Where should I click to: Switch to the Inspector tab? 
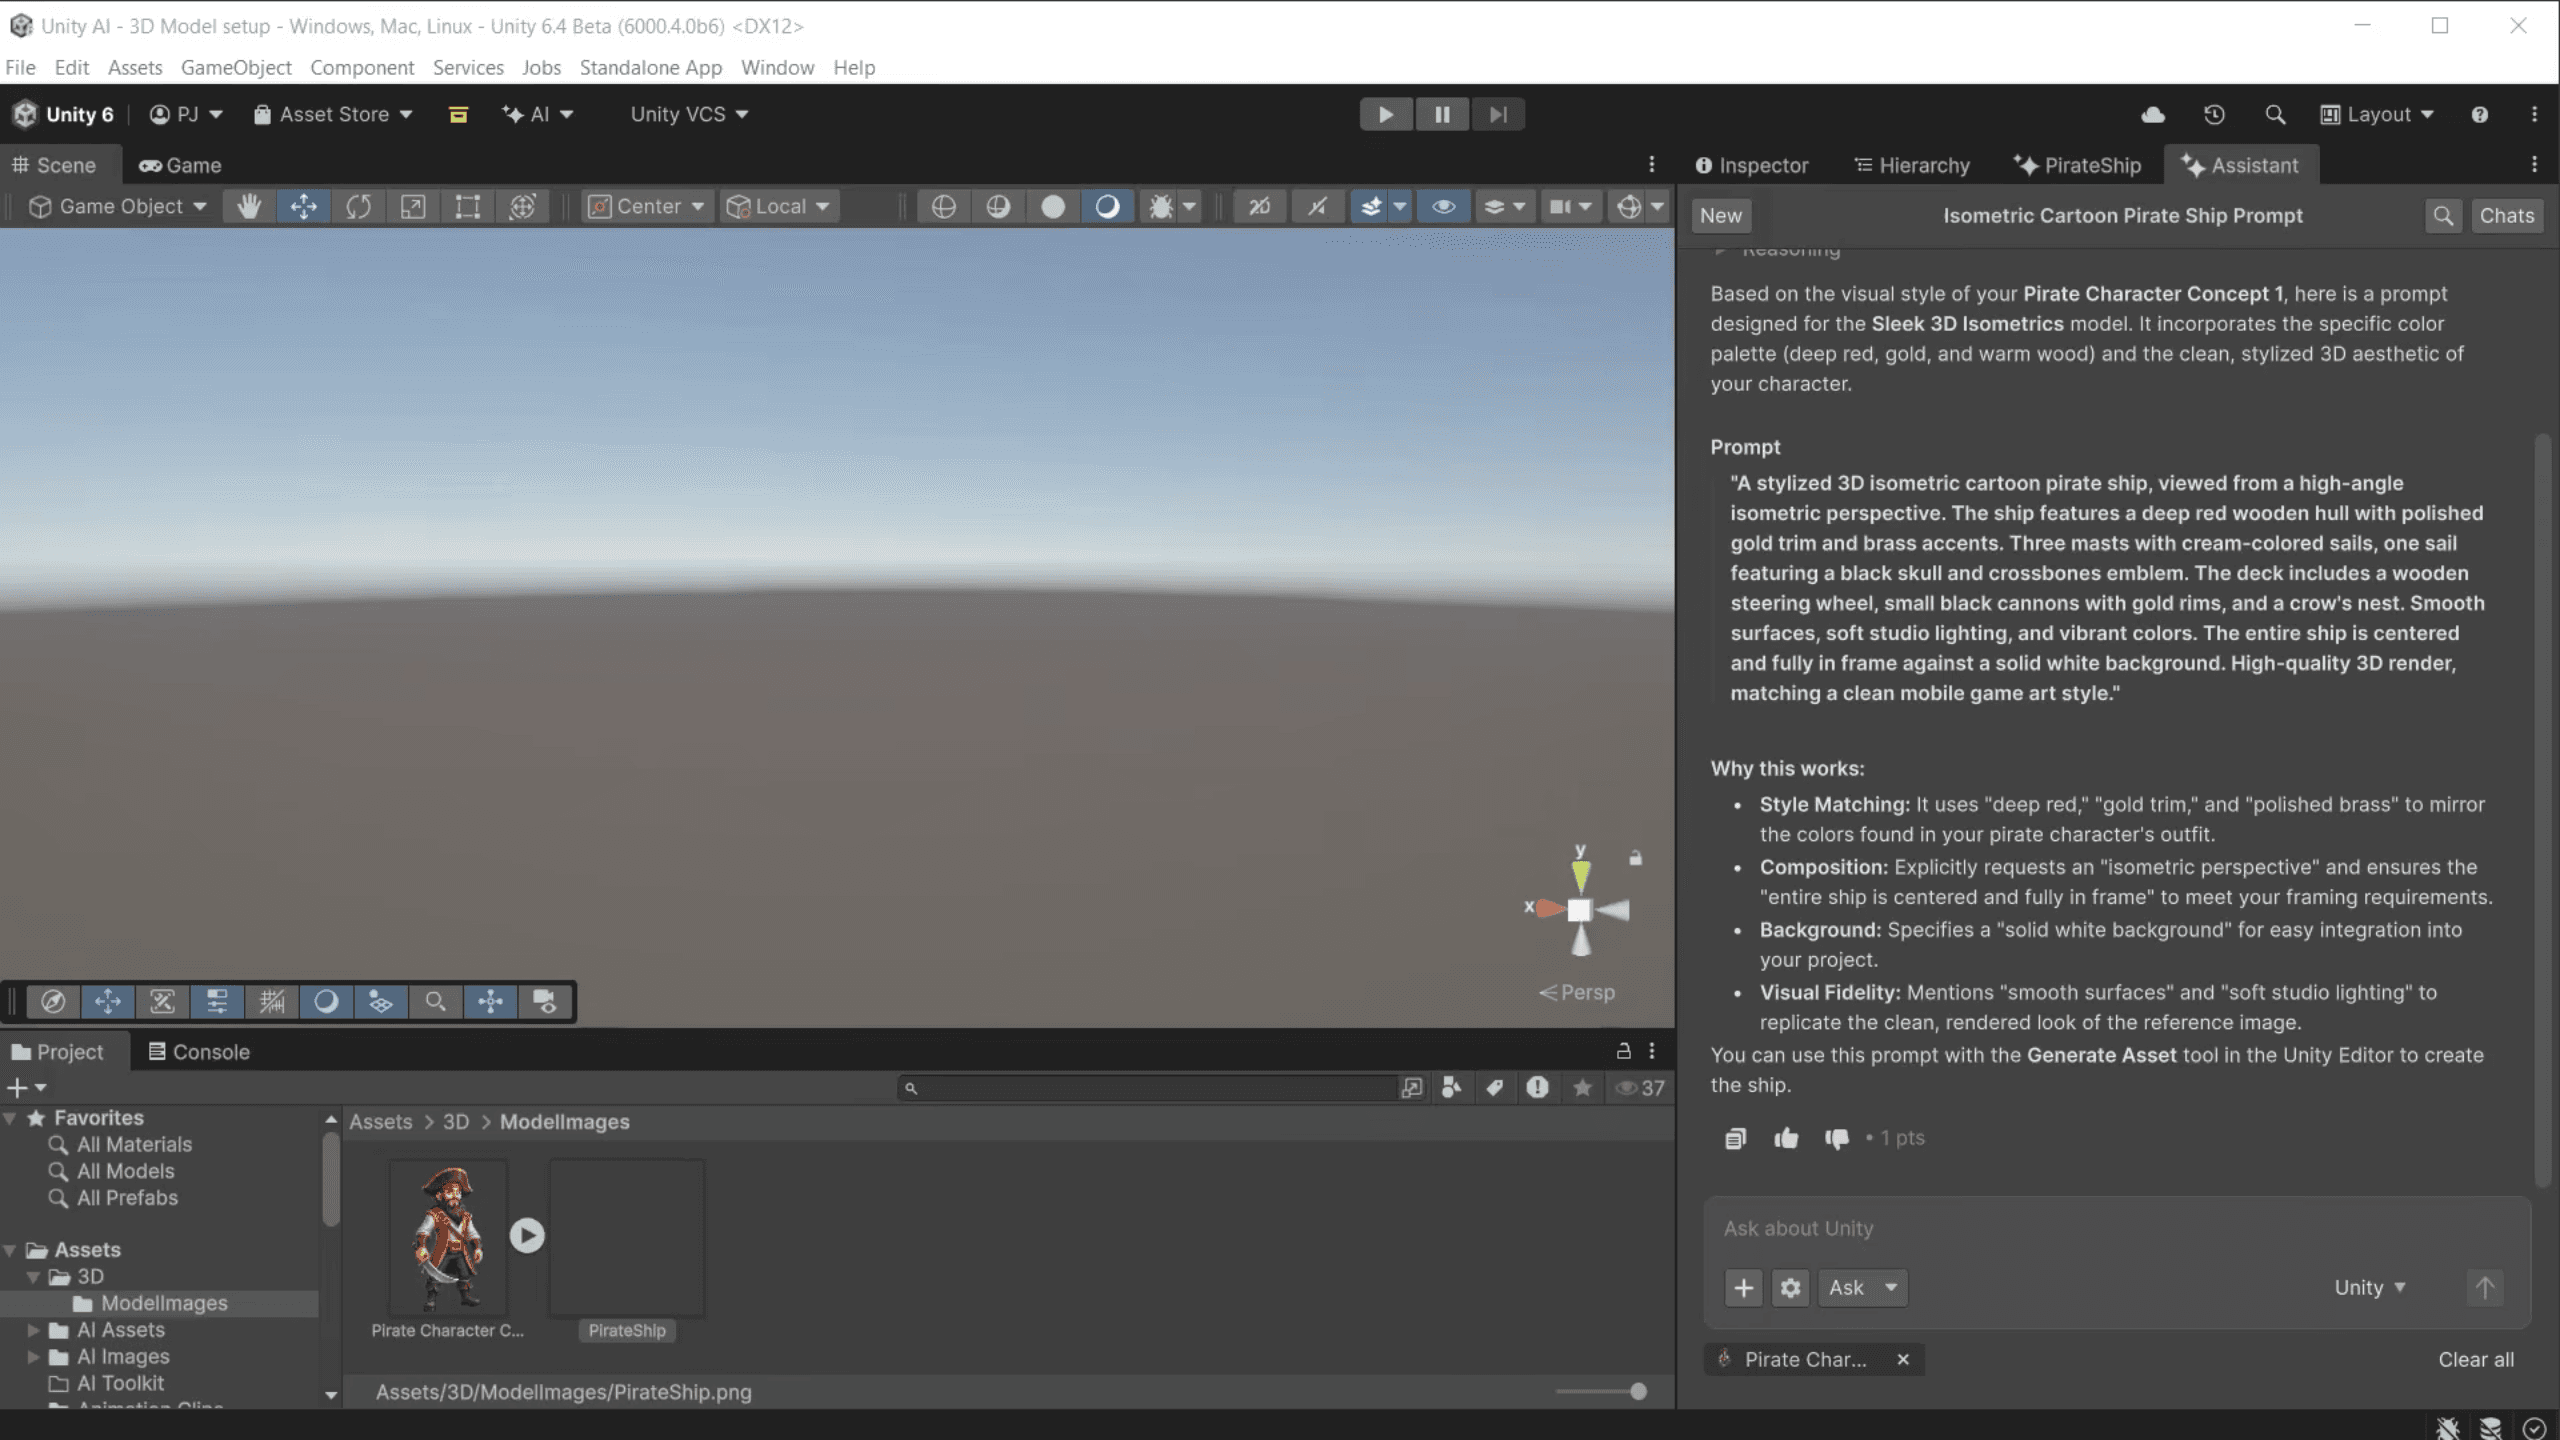pos(1752,165)
